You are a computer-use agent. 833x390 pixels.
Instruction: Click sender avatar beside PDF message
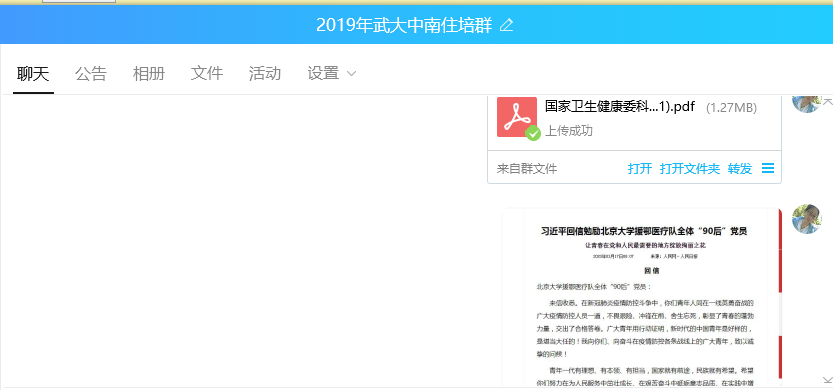[806, 104]
